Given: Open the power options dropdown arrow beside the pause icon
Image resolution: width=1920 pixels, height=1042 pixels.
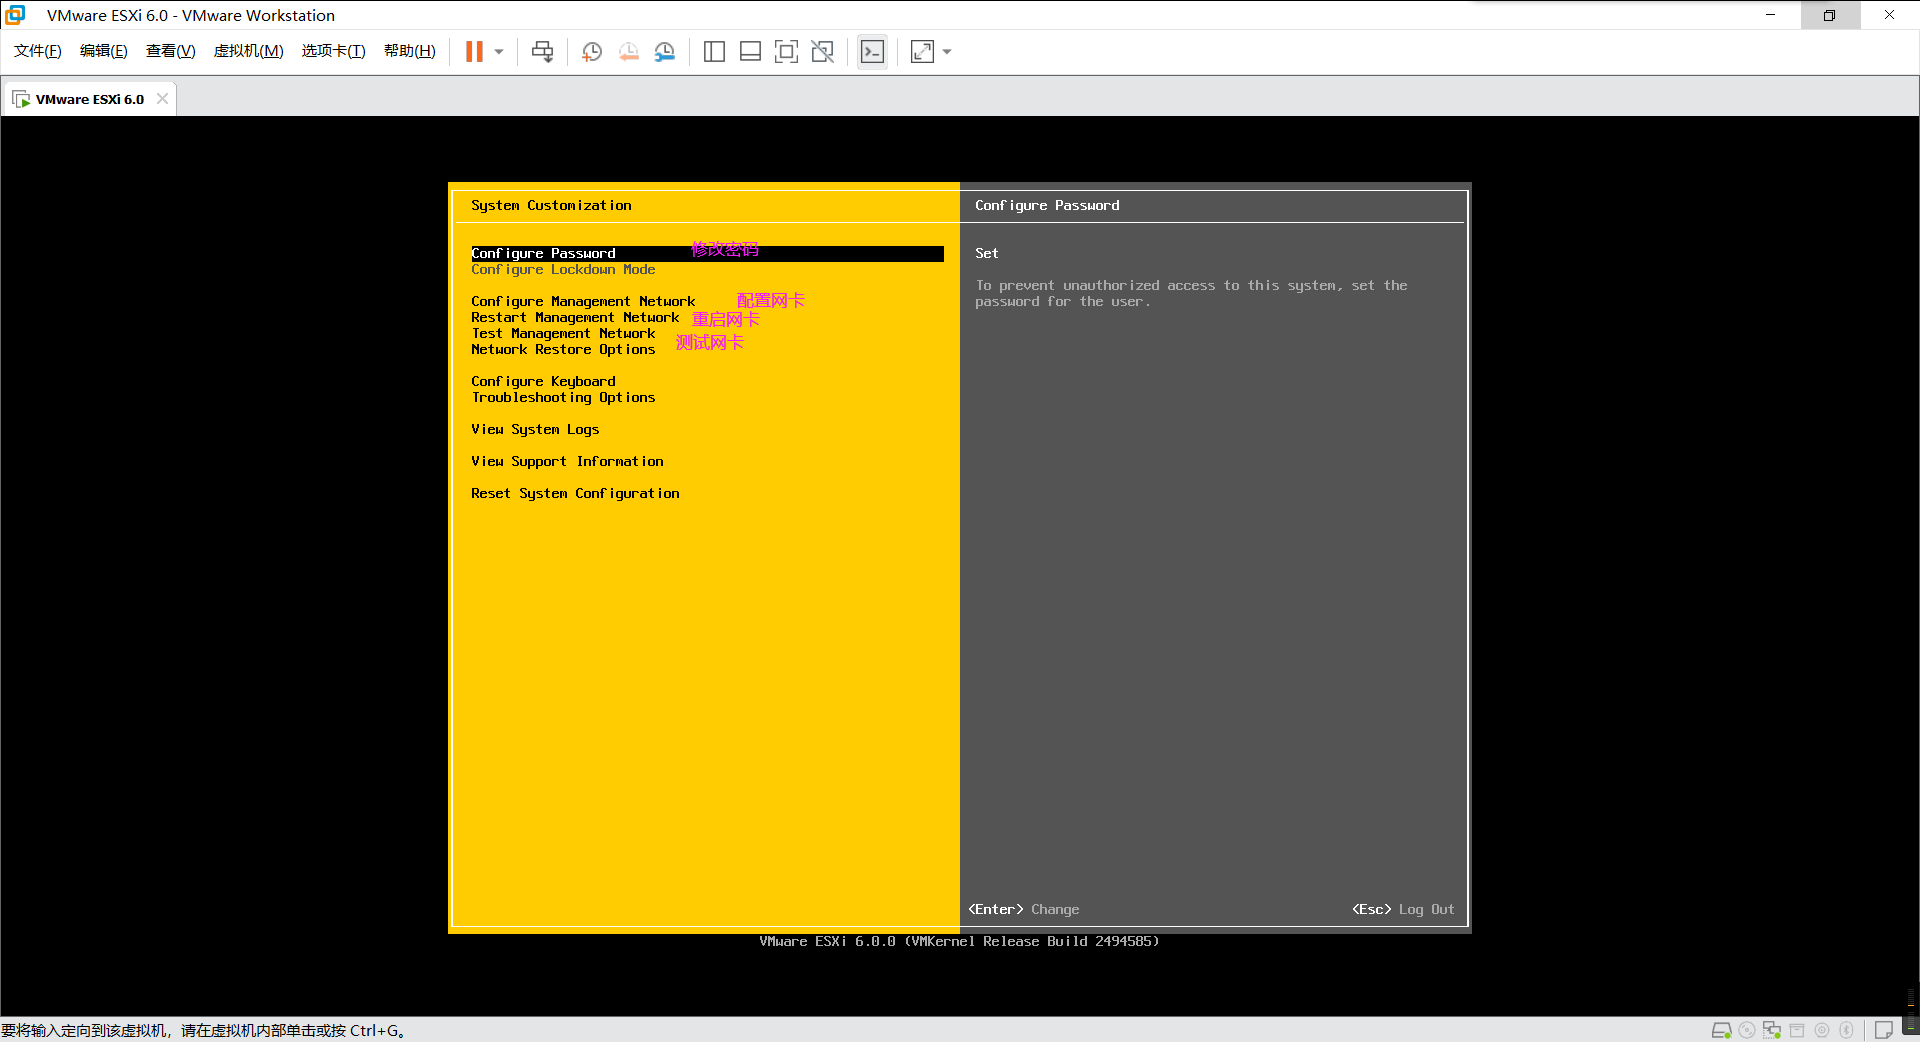Looking at the screenshot, I should (x=499, y=51).
